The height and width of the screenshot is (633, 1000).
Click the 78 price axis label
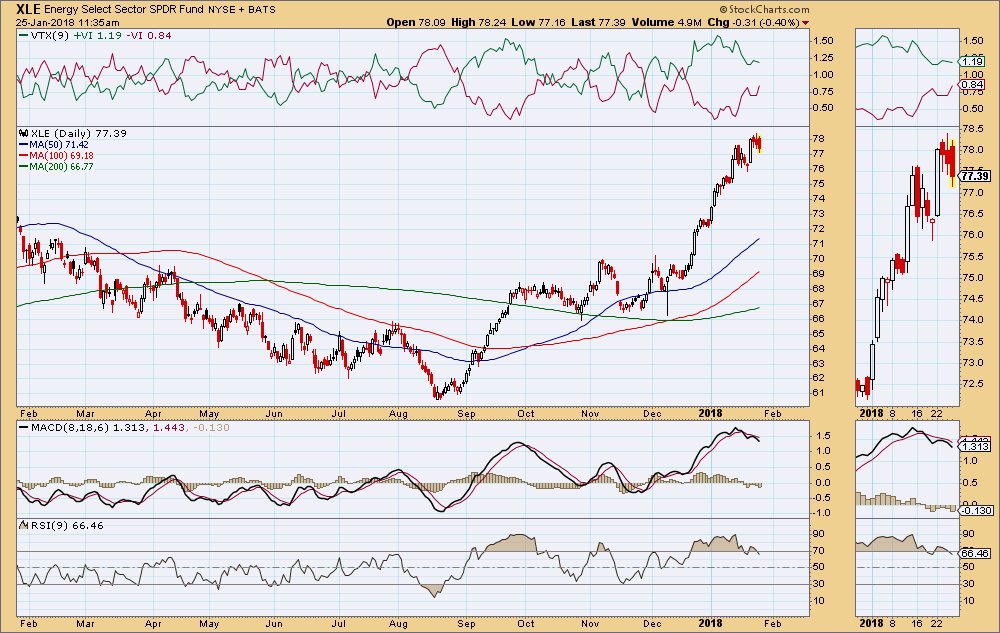click(820, 139)
